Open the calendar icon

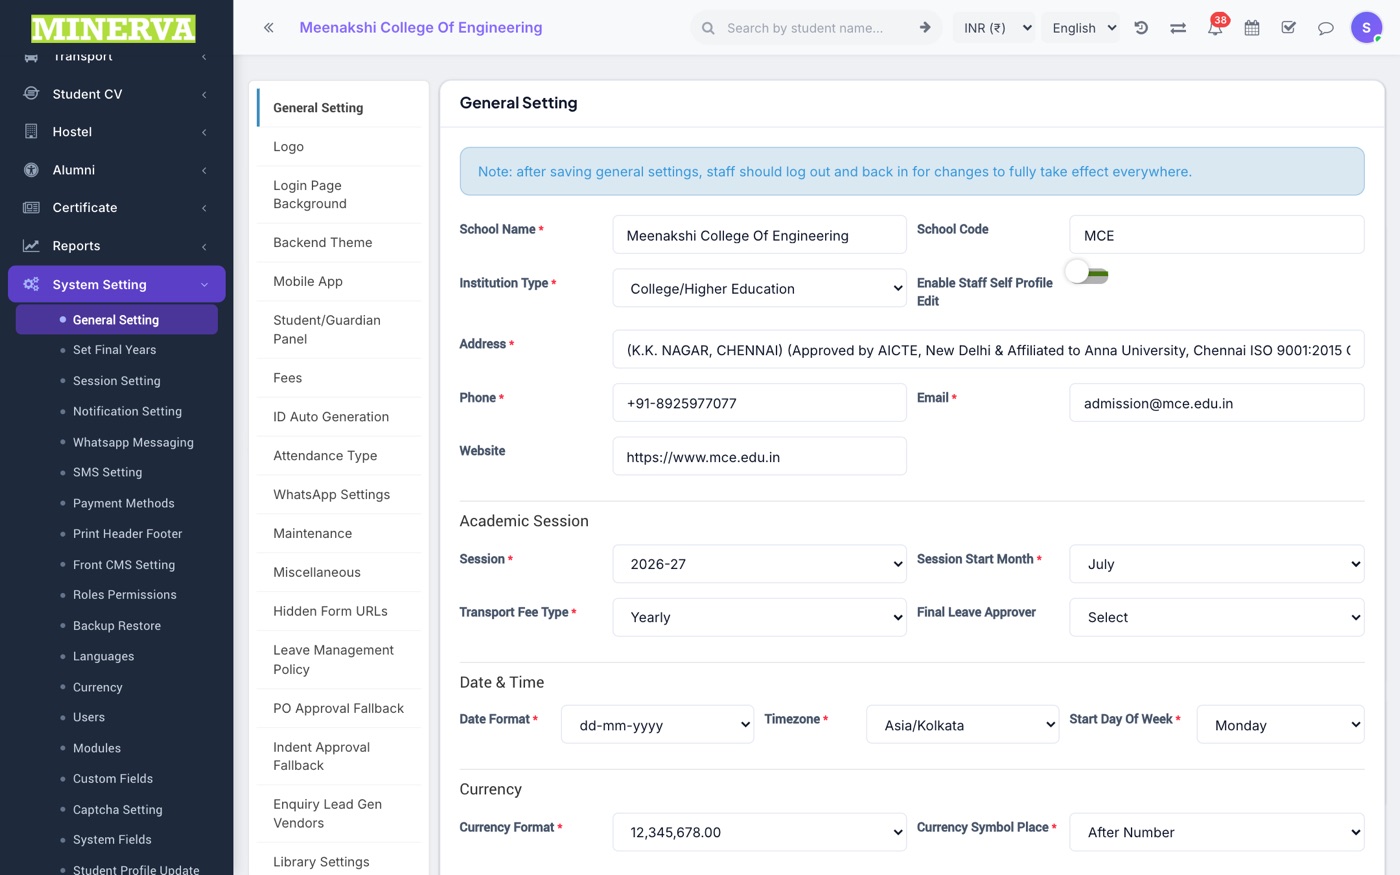pos(1252,28)
